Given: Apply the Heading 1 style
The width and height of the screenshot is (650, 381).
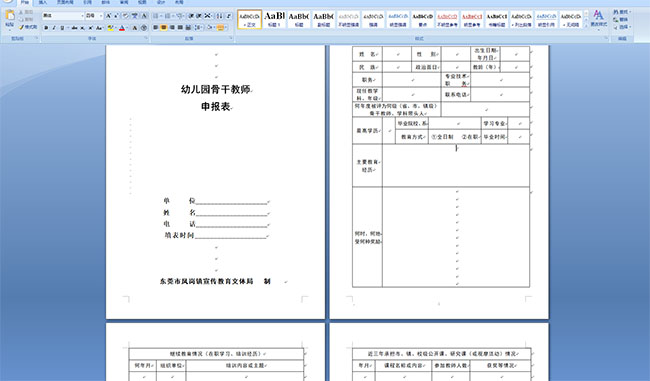Looking at the screenshot, I should (274, 19).
